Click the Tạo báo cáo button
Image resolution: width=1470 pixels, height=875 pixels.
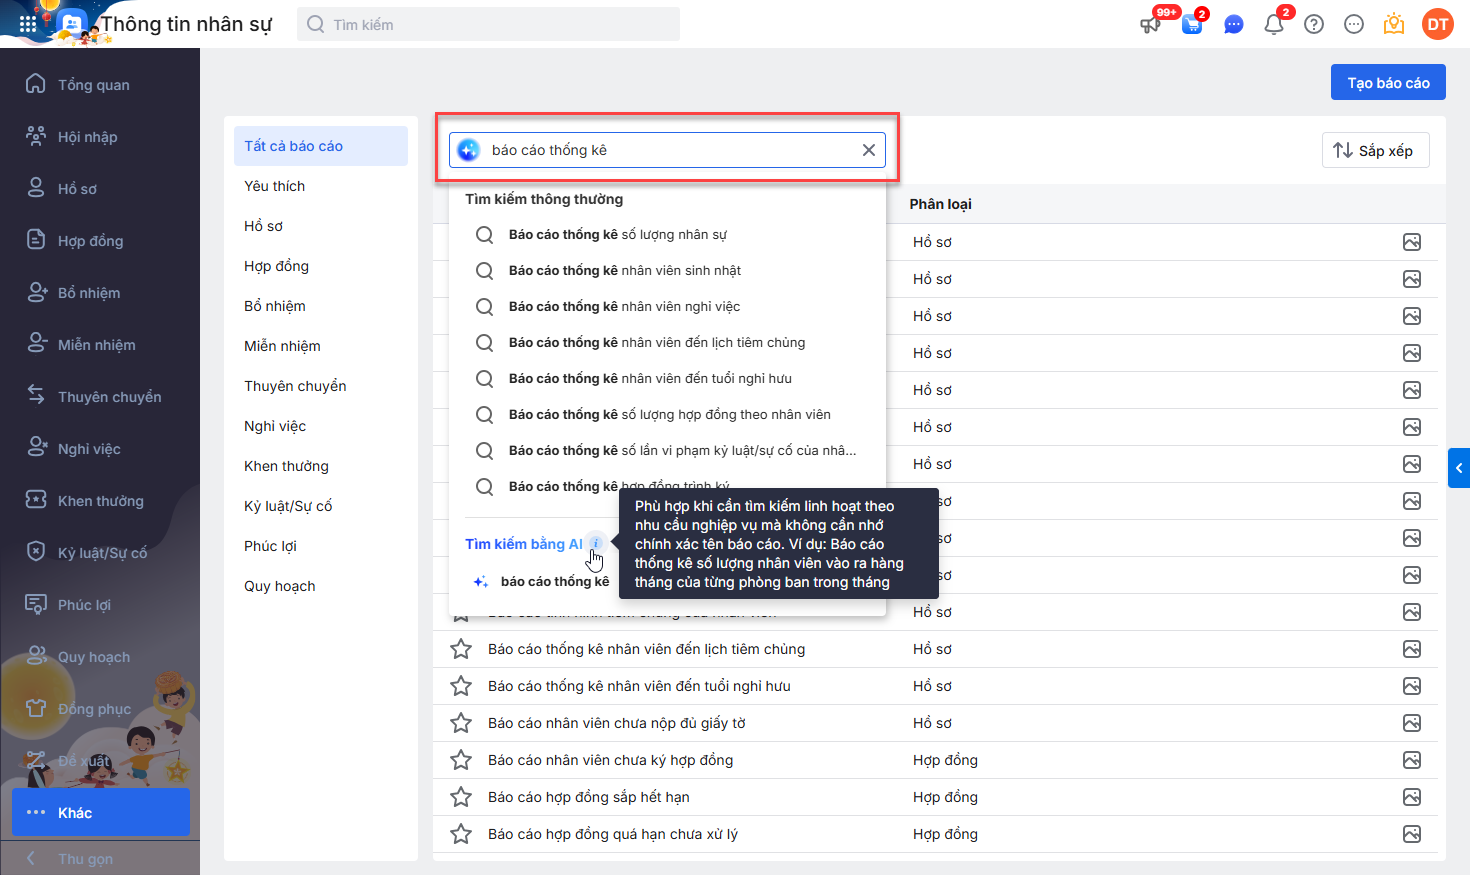pyautogui.click(x=1388, y=83)
